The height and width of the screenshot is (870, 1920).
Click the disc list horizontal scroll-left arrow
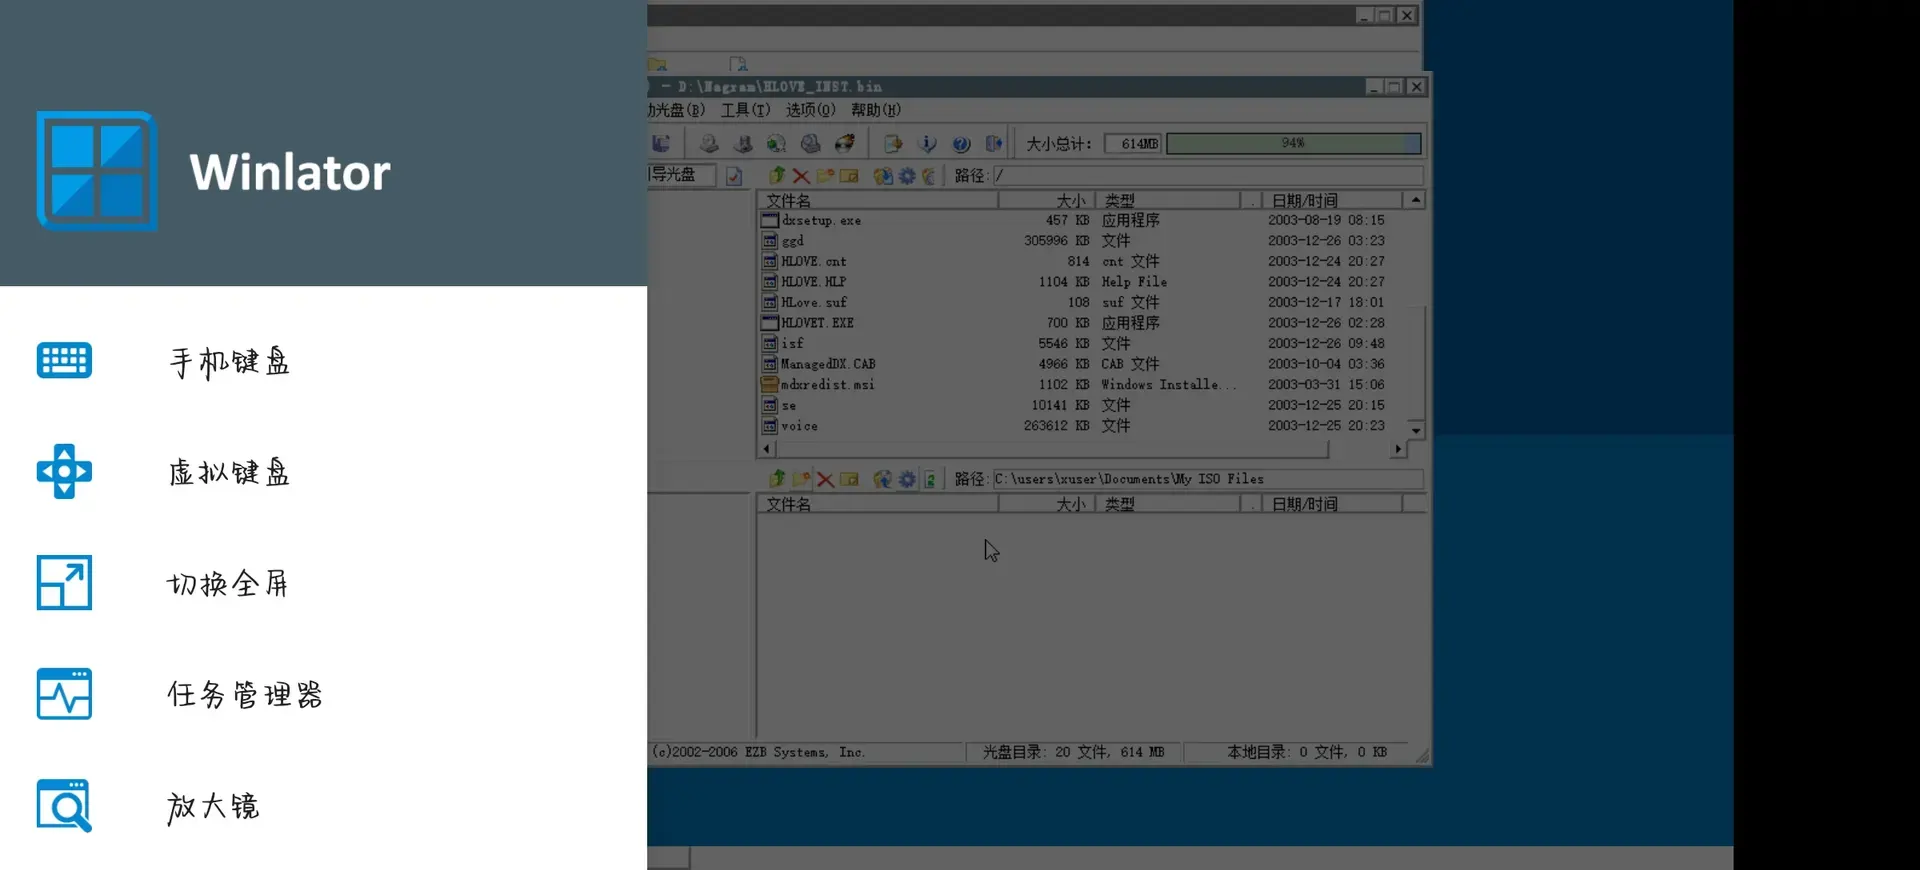point(766,450)
